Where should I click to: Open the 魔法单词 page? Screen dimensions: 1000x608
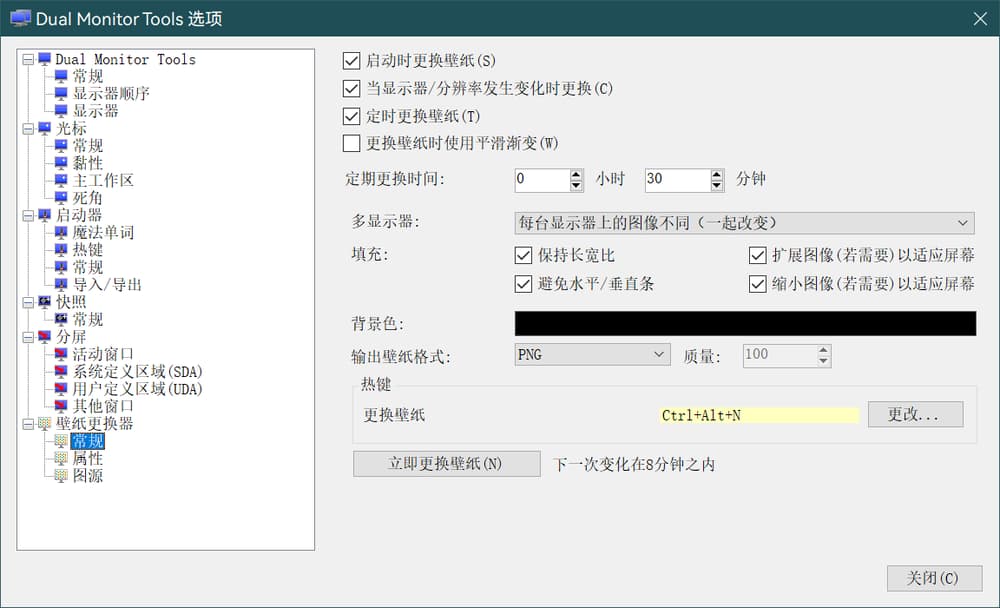[x=103, y=233]
